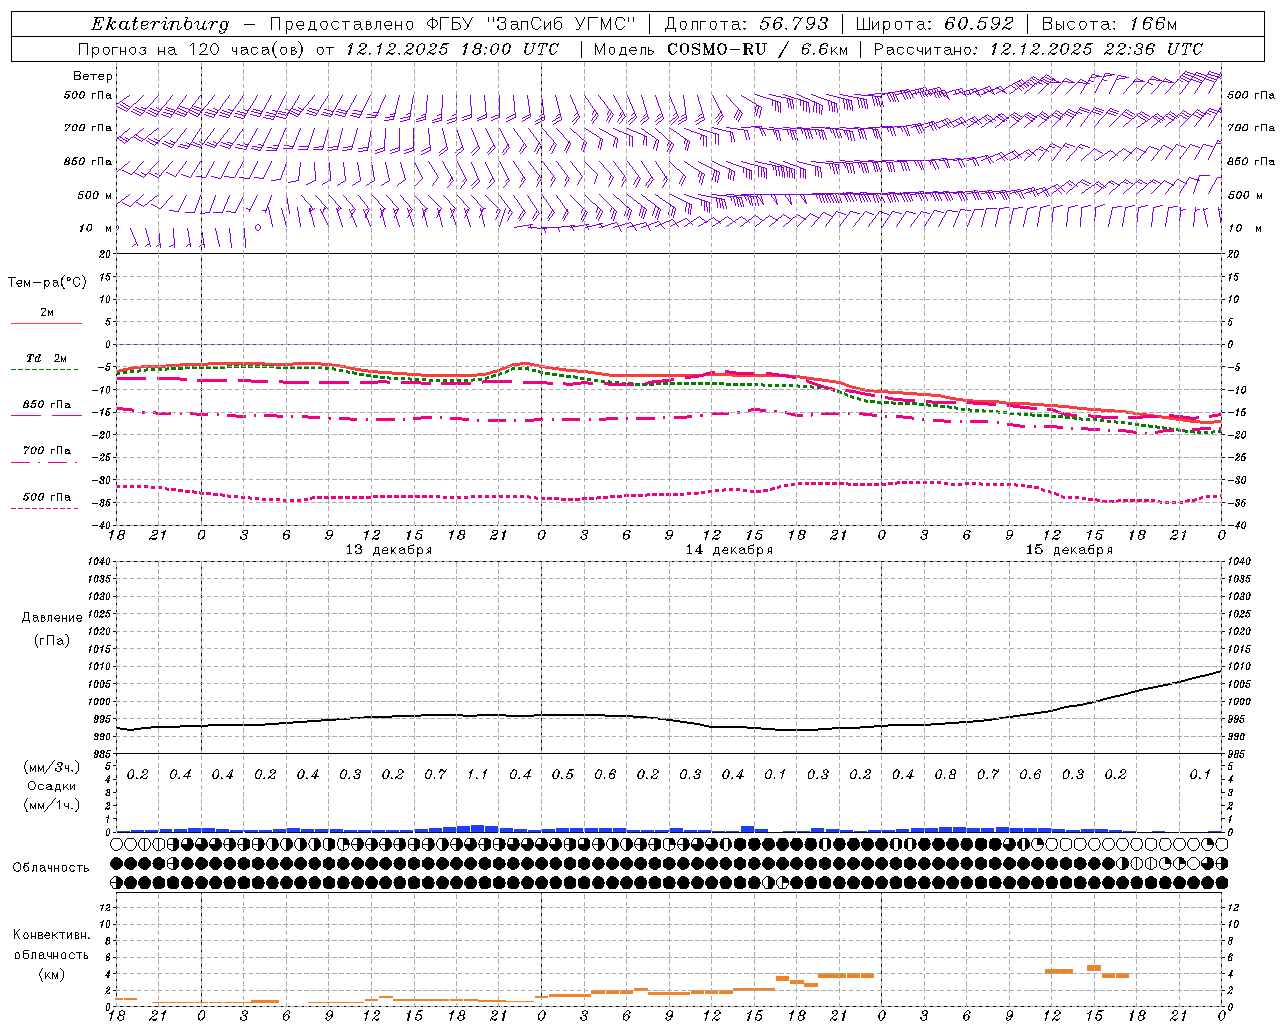Click the '1.1' precipitation amount value
Image resolution: width=1280 pixels, height=1024 pixels.
pyautogui.click(x=477, y=775)
